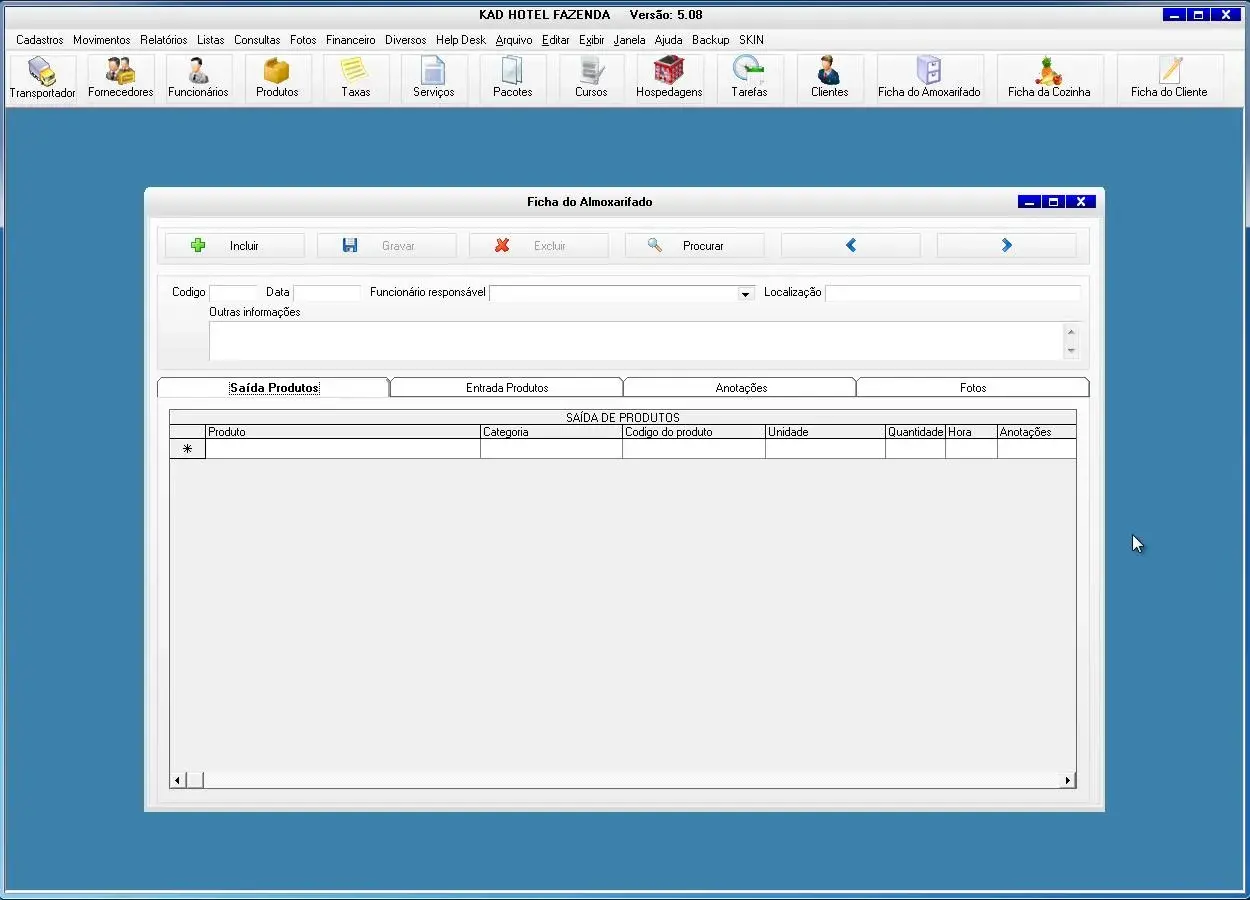Open the Transportador truck icon
1250x900 pixels.
[x=42, y=78]
